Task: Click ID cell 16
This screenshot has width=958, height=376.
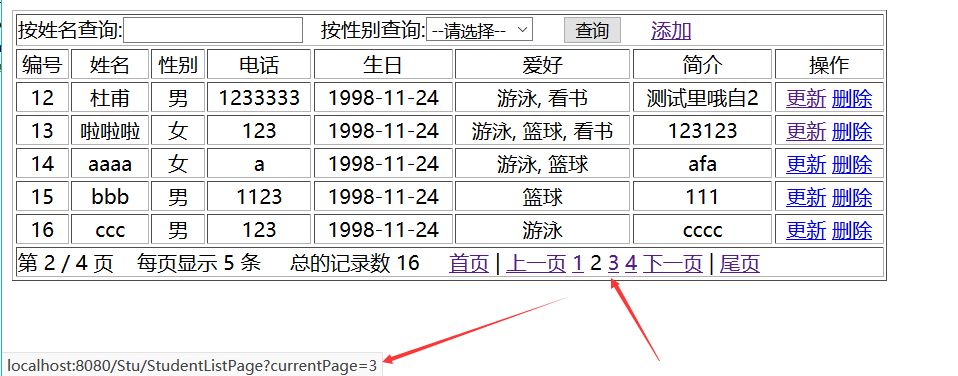Action: (42, 230)
